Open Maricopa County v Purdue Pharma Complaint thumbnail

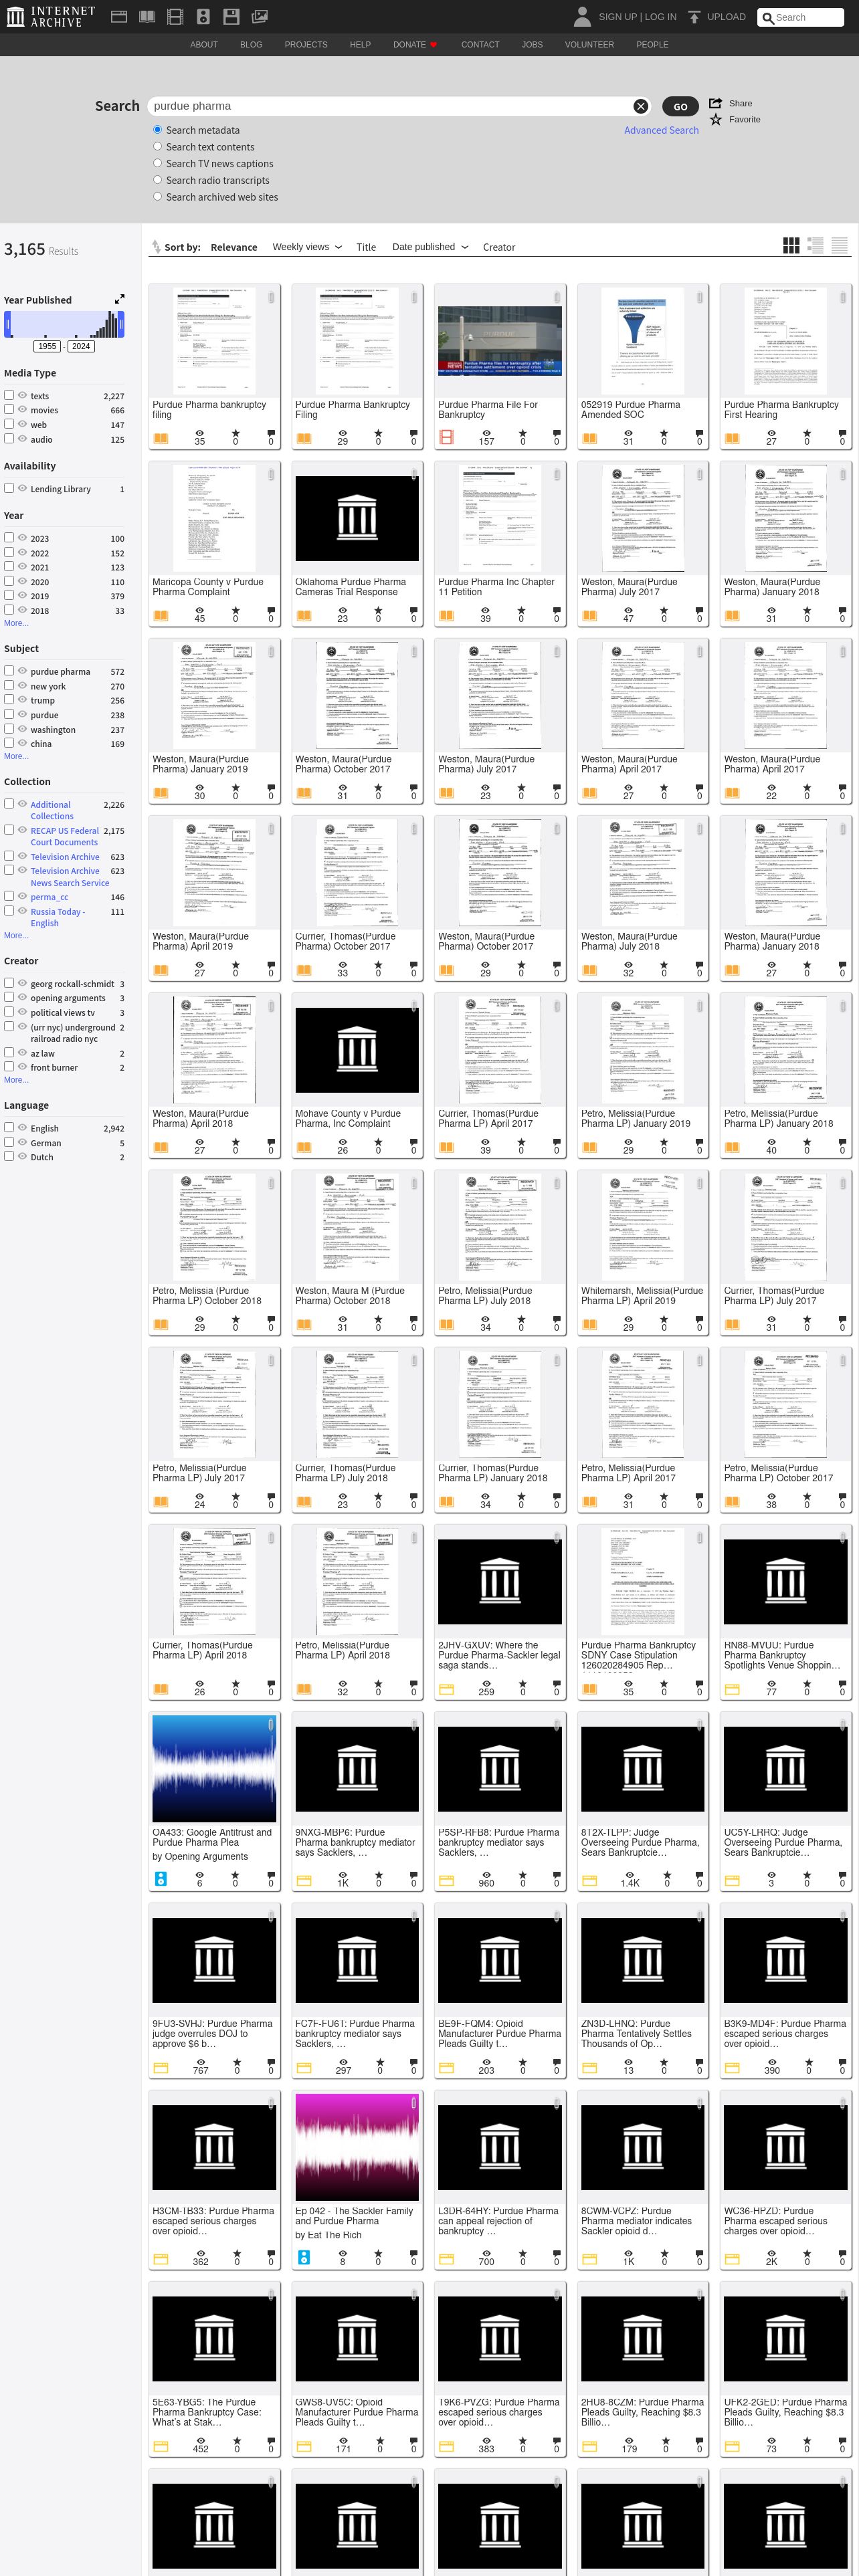click(214, 518)
